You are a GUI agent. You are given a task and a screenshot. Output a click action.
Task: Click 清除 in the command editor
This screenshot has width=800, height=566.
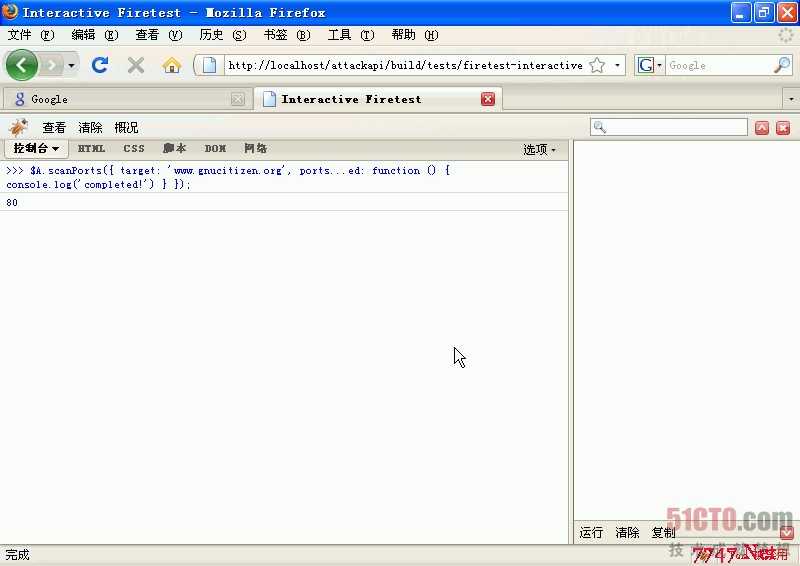[627, 532]
